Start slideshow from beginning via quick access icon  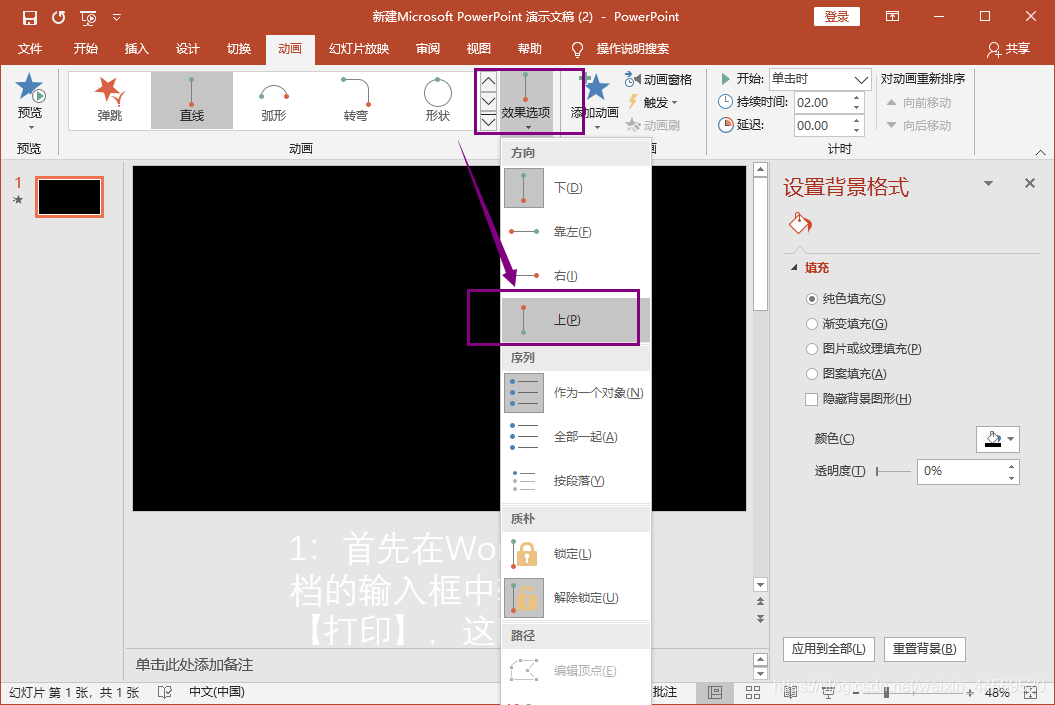[x=88, y=18]
